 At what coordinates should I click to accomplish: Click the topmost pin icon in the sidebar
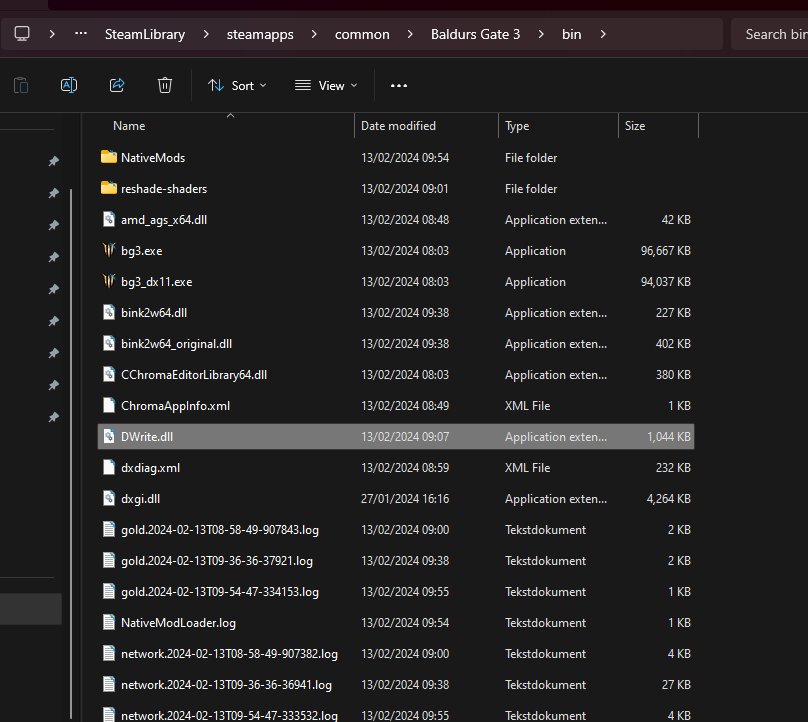[54, 161]
